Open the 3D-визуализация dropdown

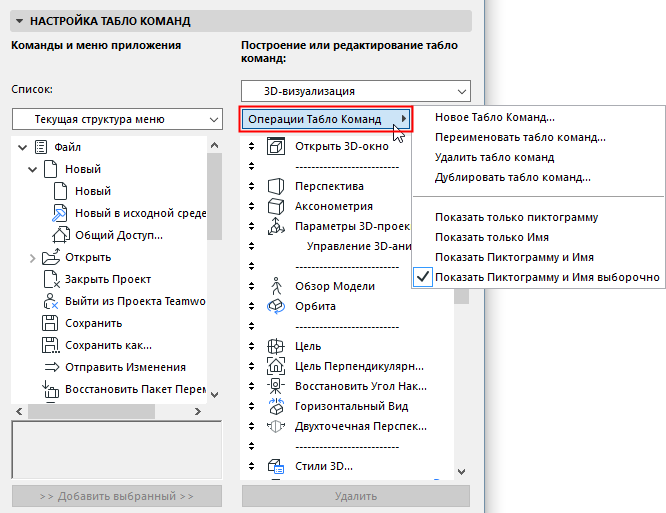click(x=355, y=91)
